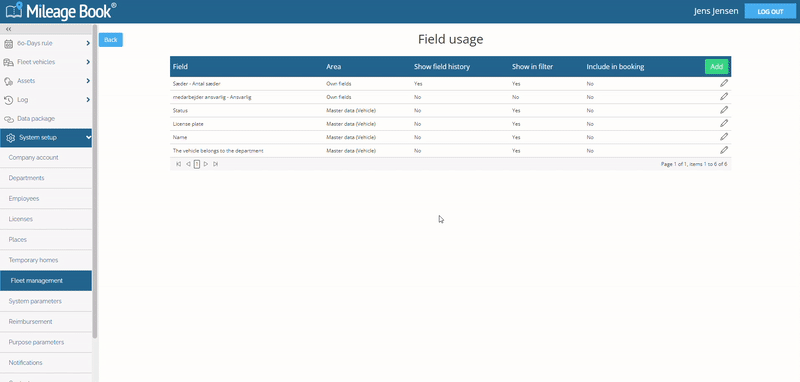The height and width of the screenshot is (382, 800).
Task: Go to next page of table
Action: click(206, 164)
